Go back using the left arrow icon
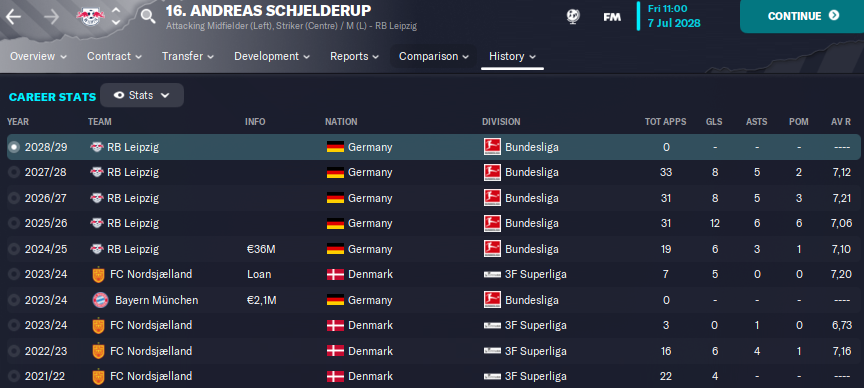The height and width of the screenshot is (388, 864). [13, 17]
